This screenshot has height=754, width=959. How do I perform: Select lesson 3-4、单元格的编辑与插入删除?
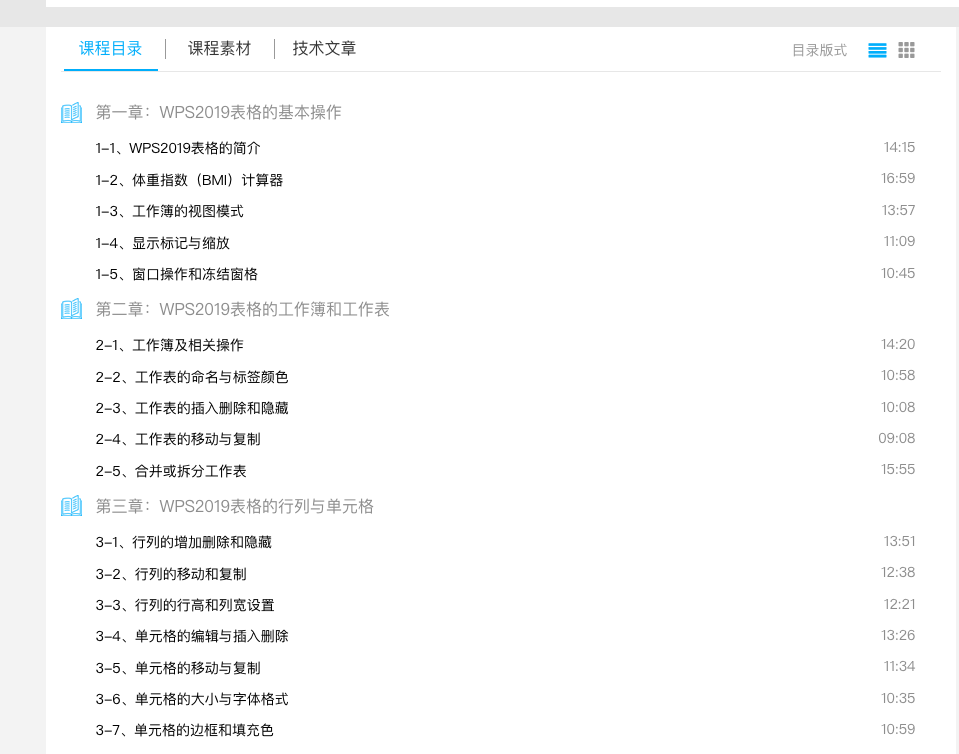click(192, 636)
